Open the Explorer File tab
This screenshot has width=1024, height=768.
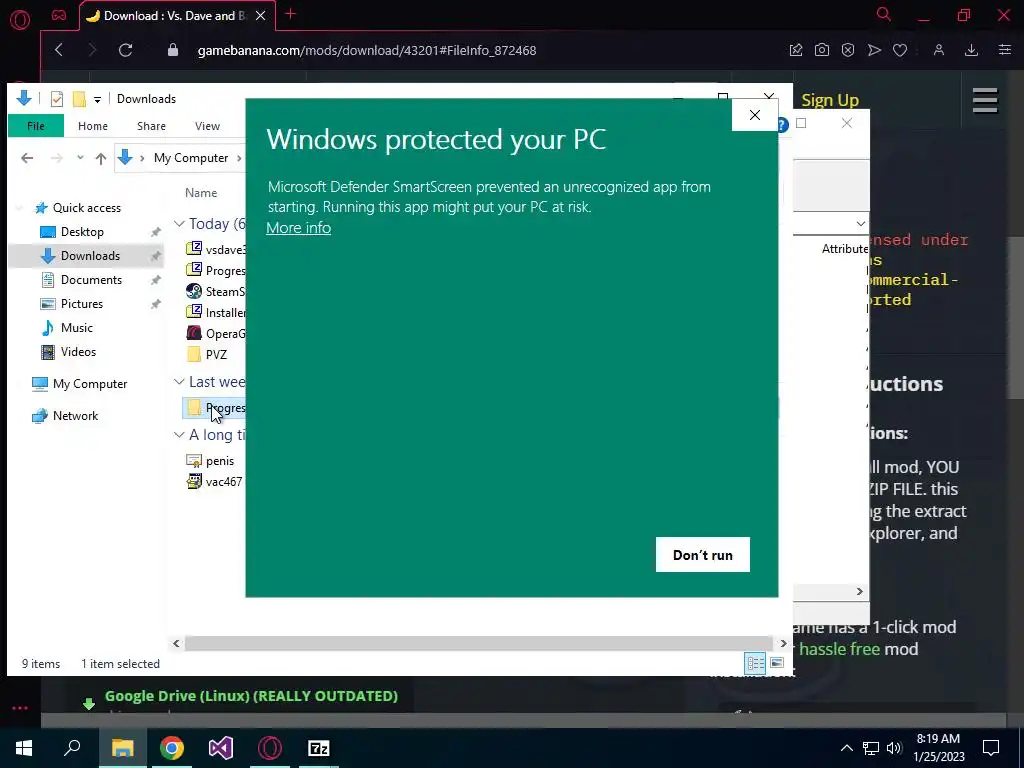(36, 126)
